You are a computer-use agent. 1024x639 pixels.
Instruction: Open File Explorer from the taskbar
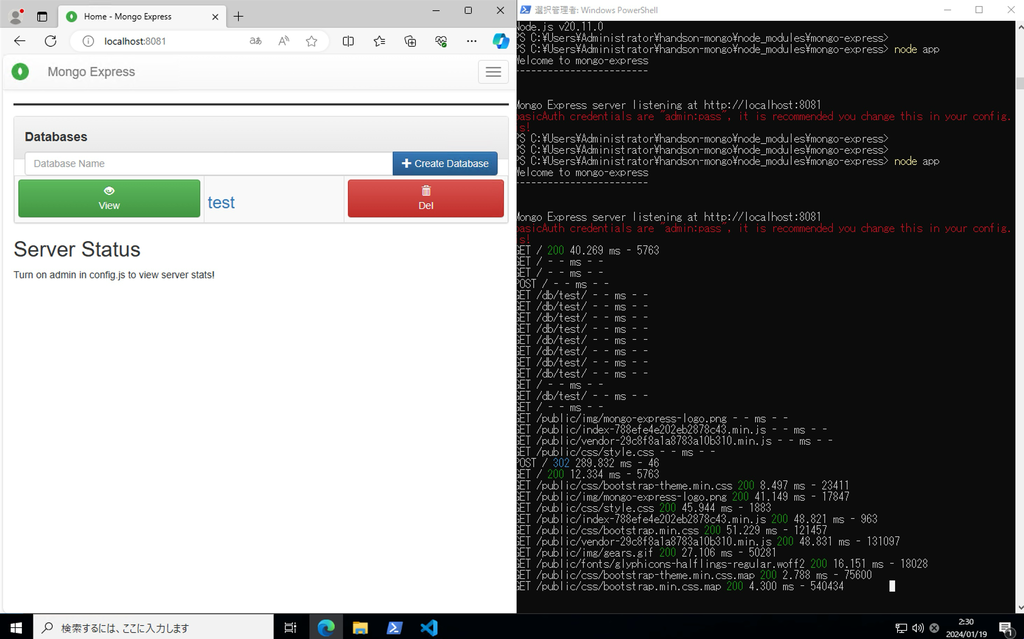pos(360,627)
